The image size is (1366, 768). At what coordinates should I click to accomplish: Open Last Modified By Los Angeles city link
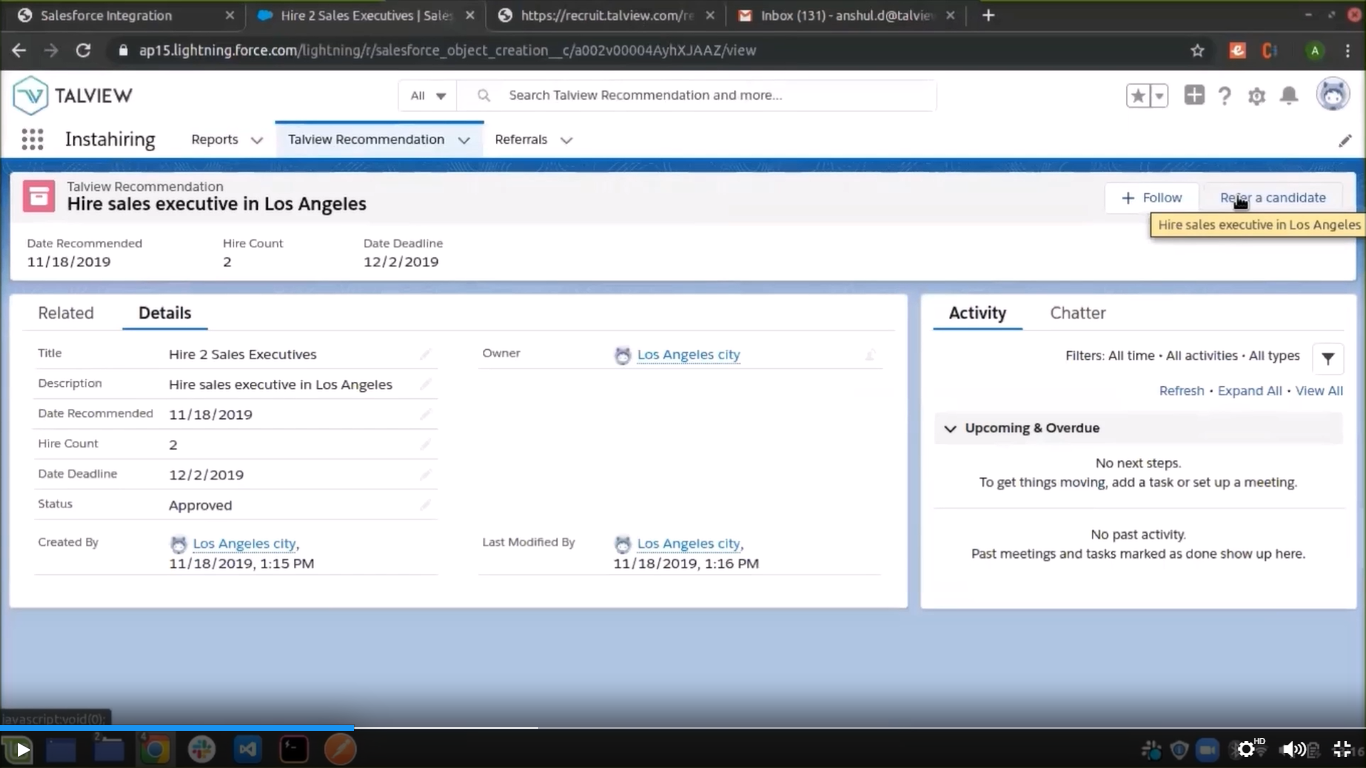689,543
